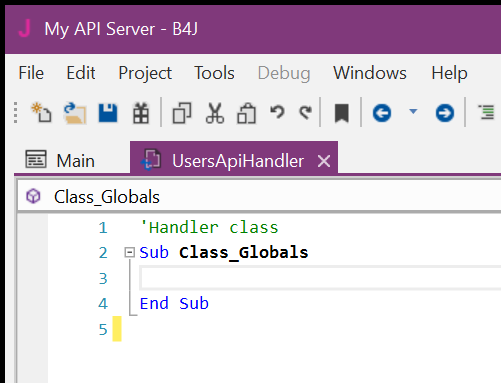Redo the last edit

pyautogui.click(x=305, y=112)
